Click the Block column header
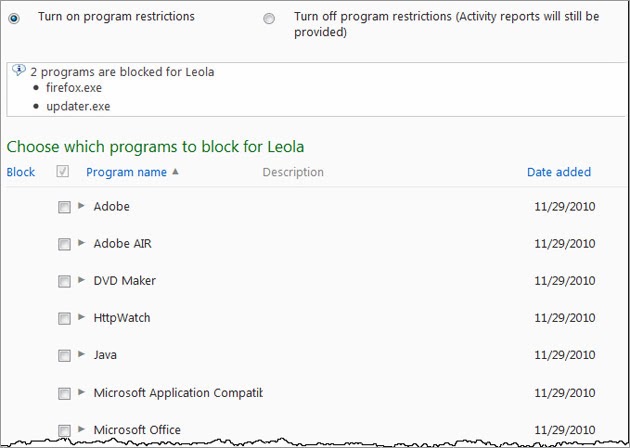Viewport: 630px width, 448px height. (21, 172)
